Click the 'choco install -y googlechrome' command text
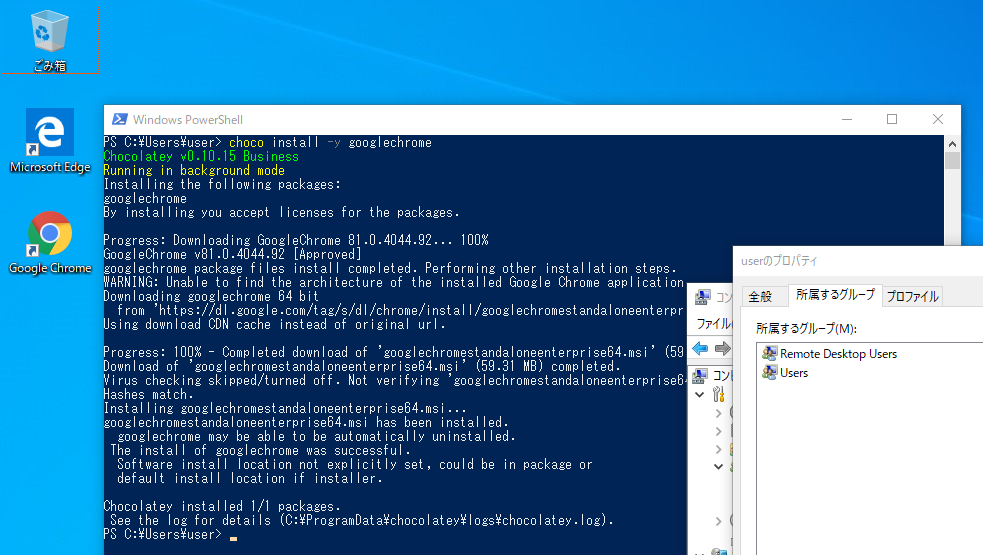 click(x=330, y=142)
